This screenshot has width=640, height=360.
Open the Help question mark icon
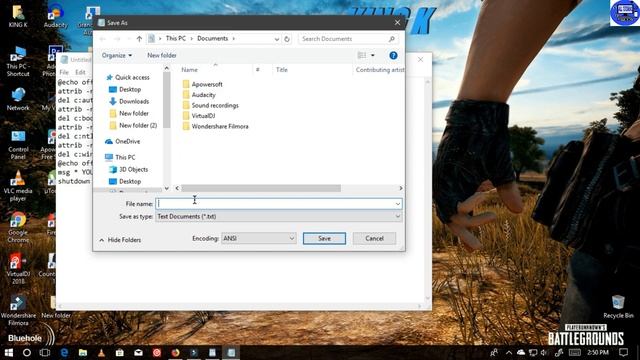pyautogui.click(x=393, y=56)
